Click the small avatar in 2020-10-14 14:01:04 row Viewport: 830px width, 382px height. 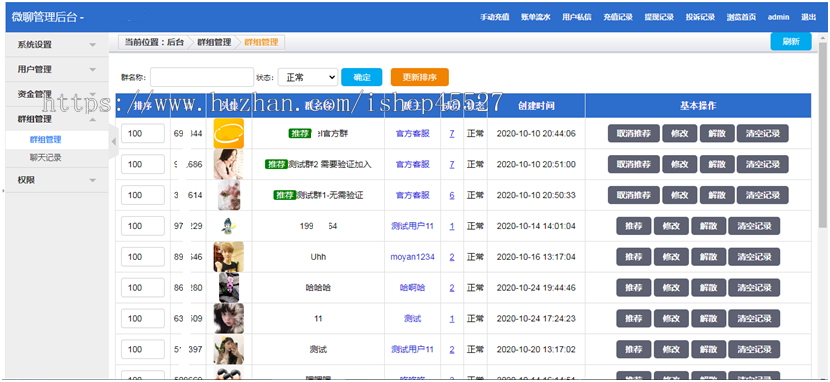tap(229, 226)
